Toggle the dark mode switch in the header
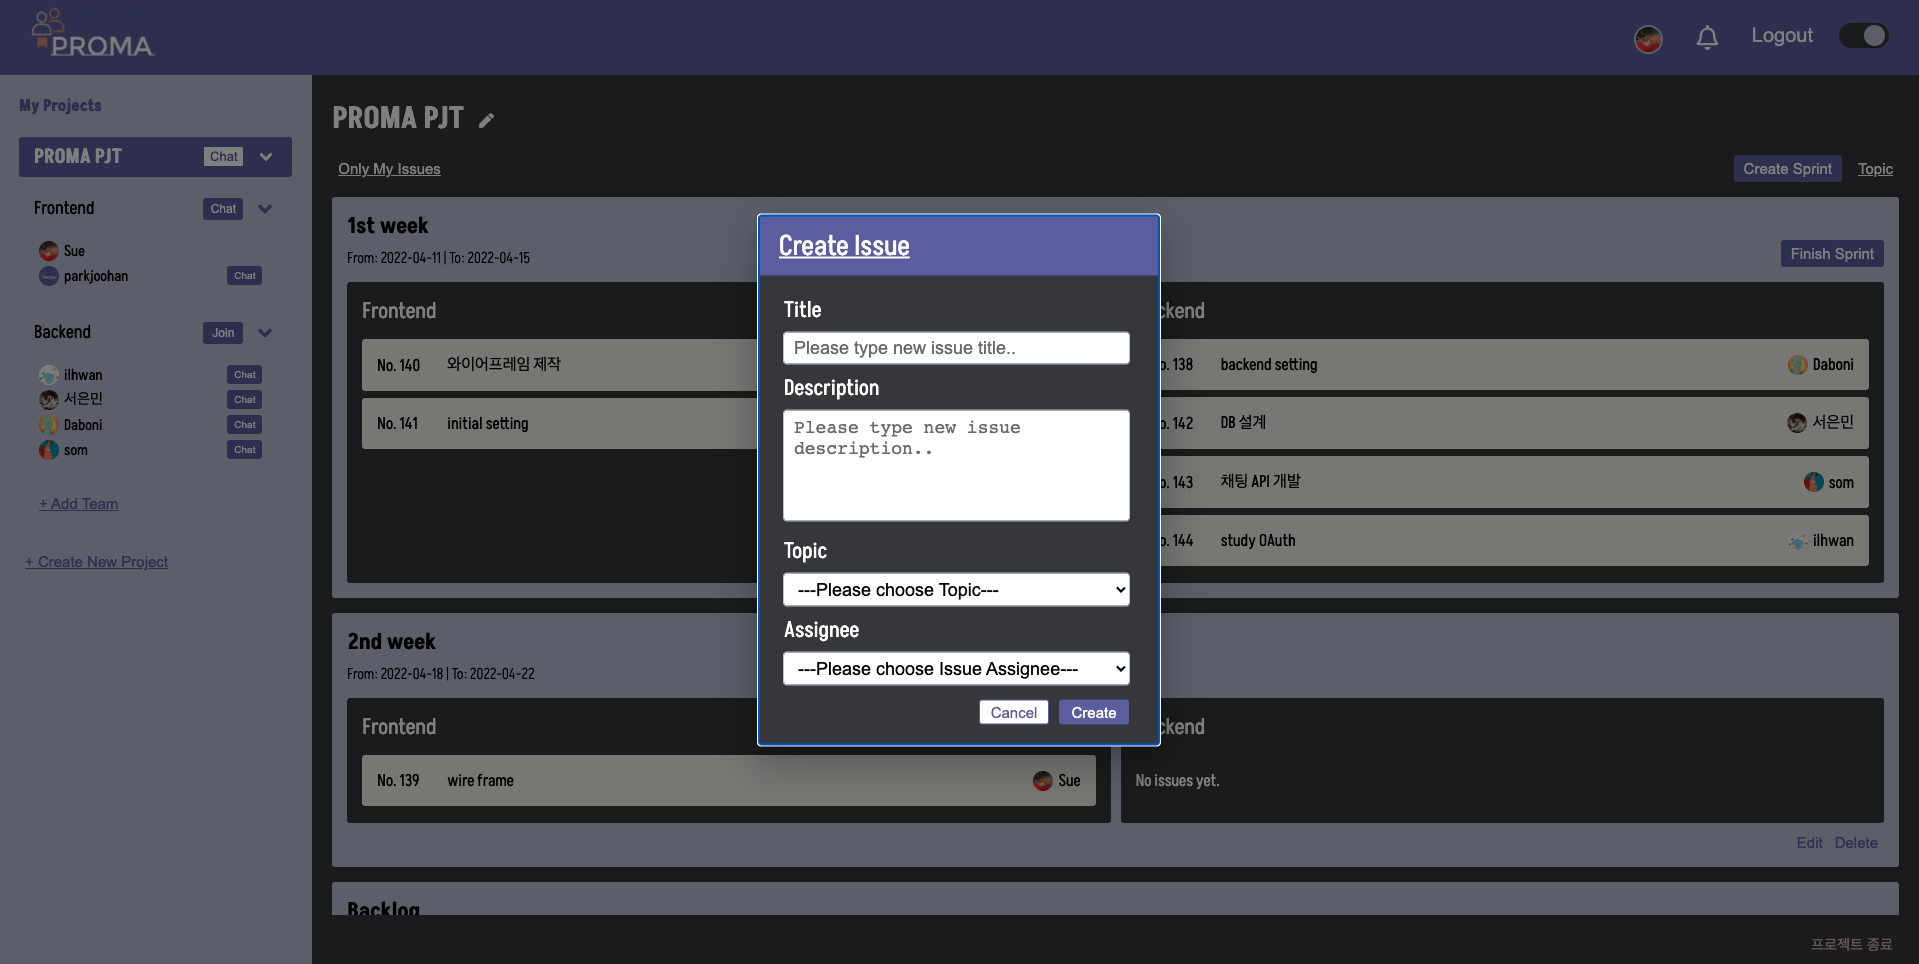The image size is (1919, 964). [x=1862, y=34]
